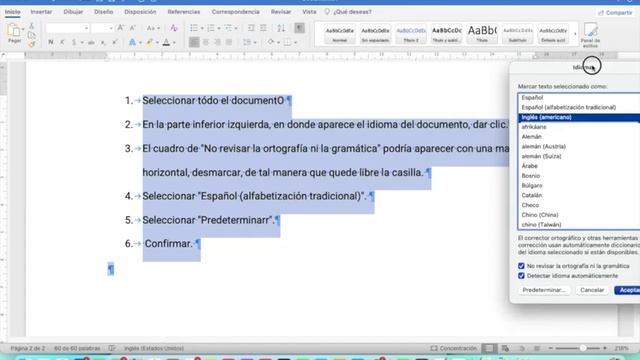Screen dimensions: 640x360
Task: Expand the Paste options arrow
Action: click(x=23, y=29)
